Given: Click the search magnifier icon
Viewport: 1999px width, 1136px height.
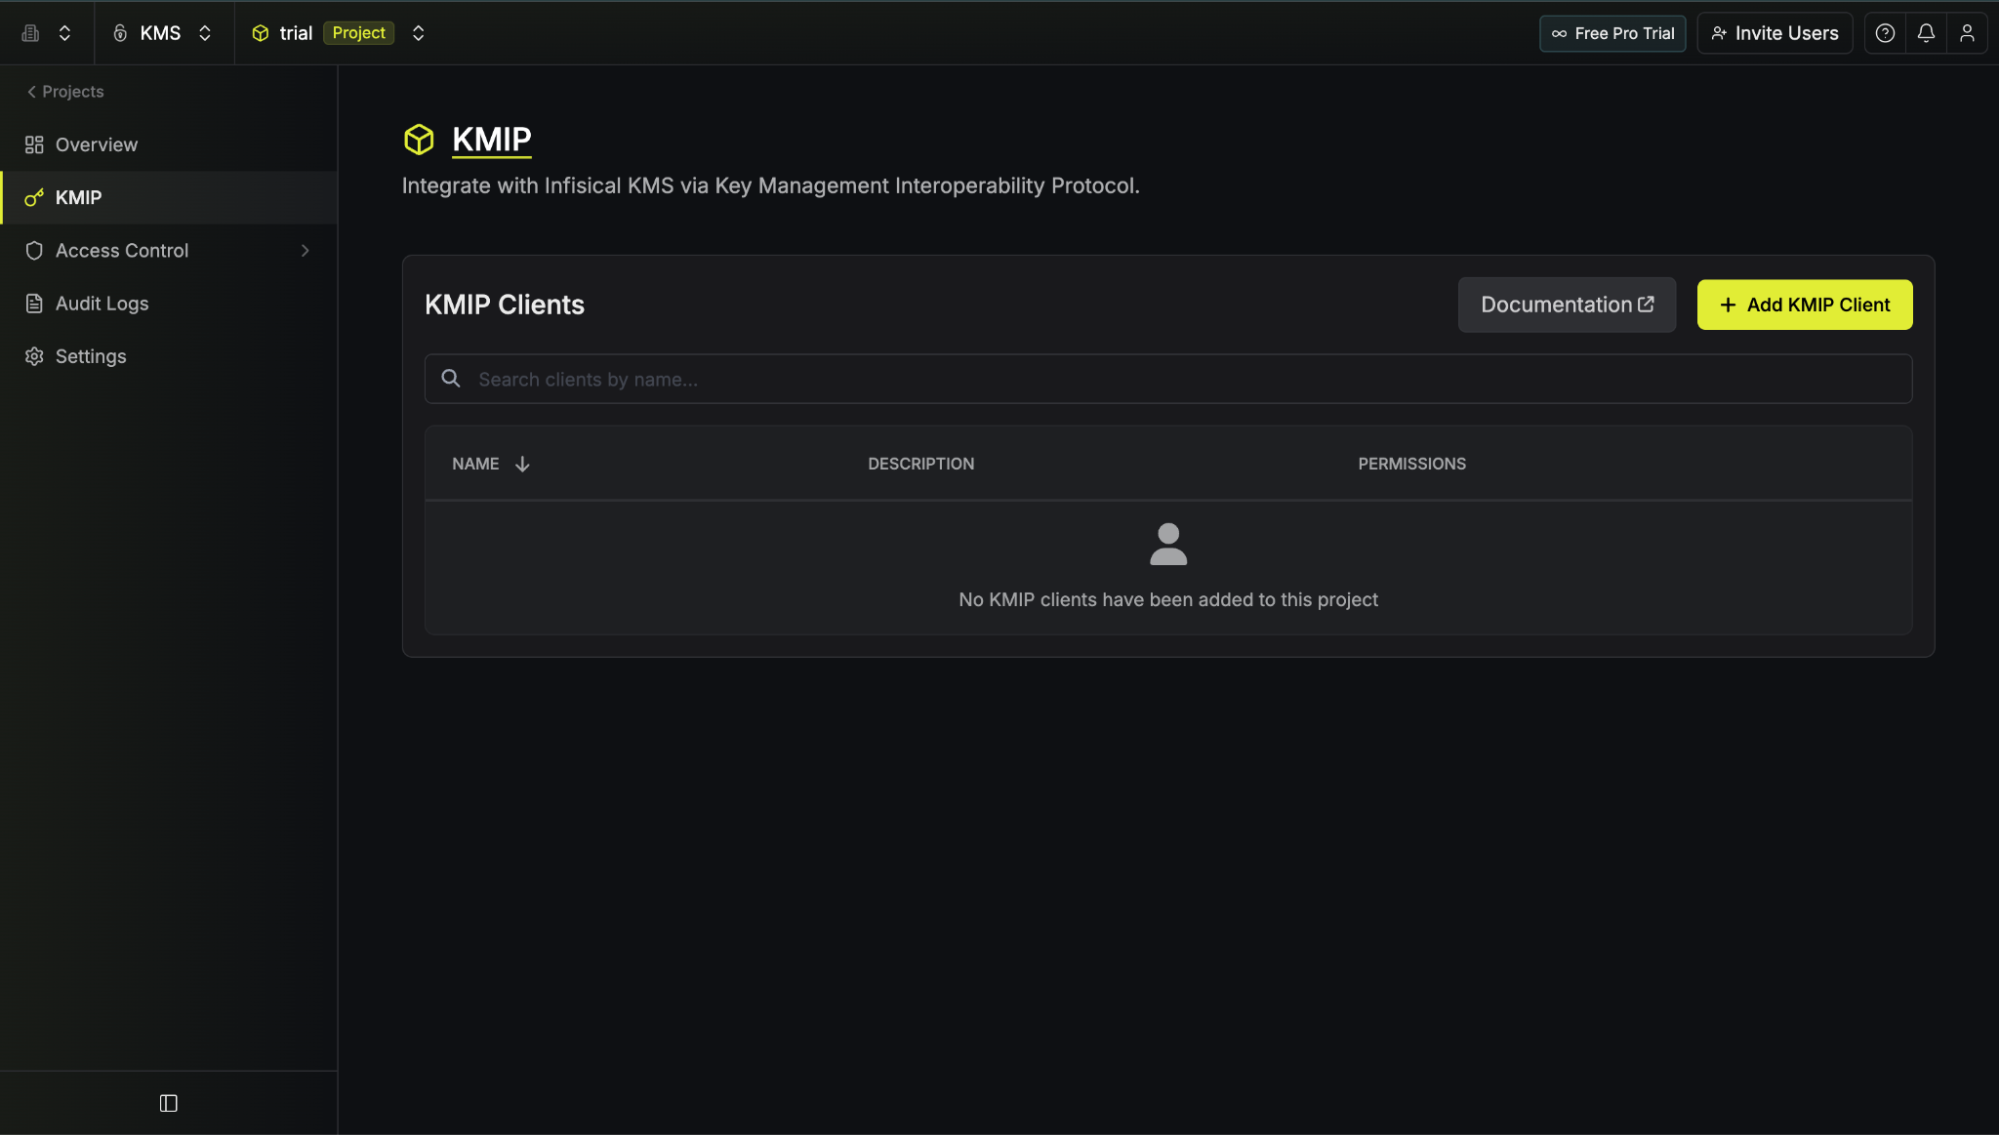Looking at the screenshot, I should click(x=451, y=379).
